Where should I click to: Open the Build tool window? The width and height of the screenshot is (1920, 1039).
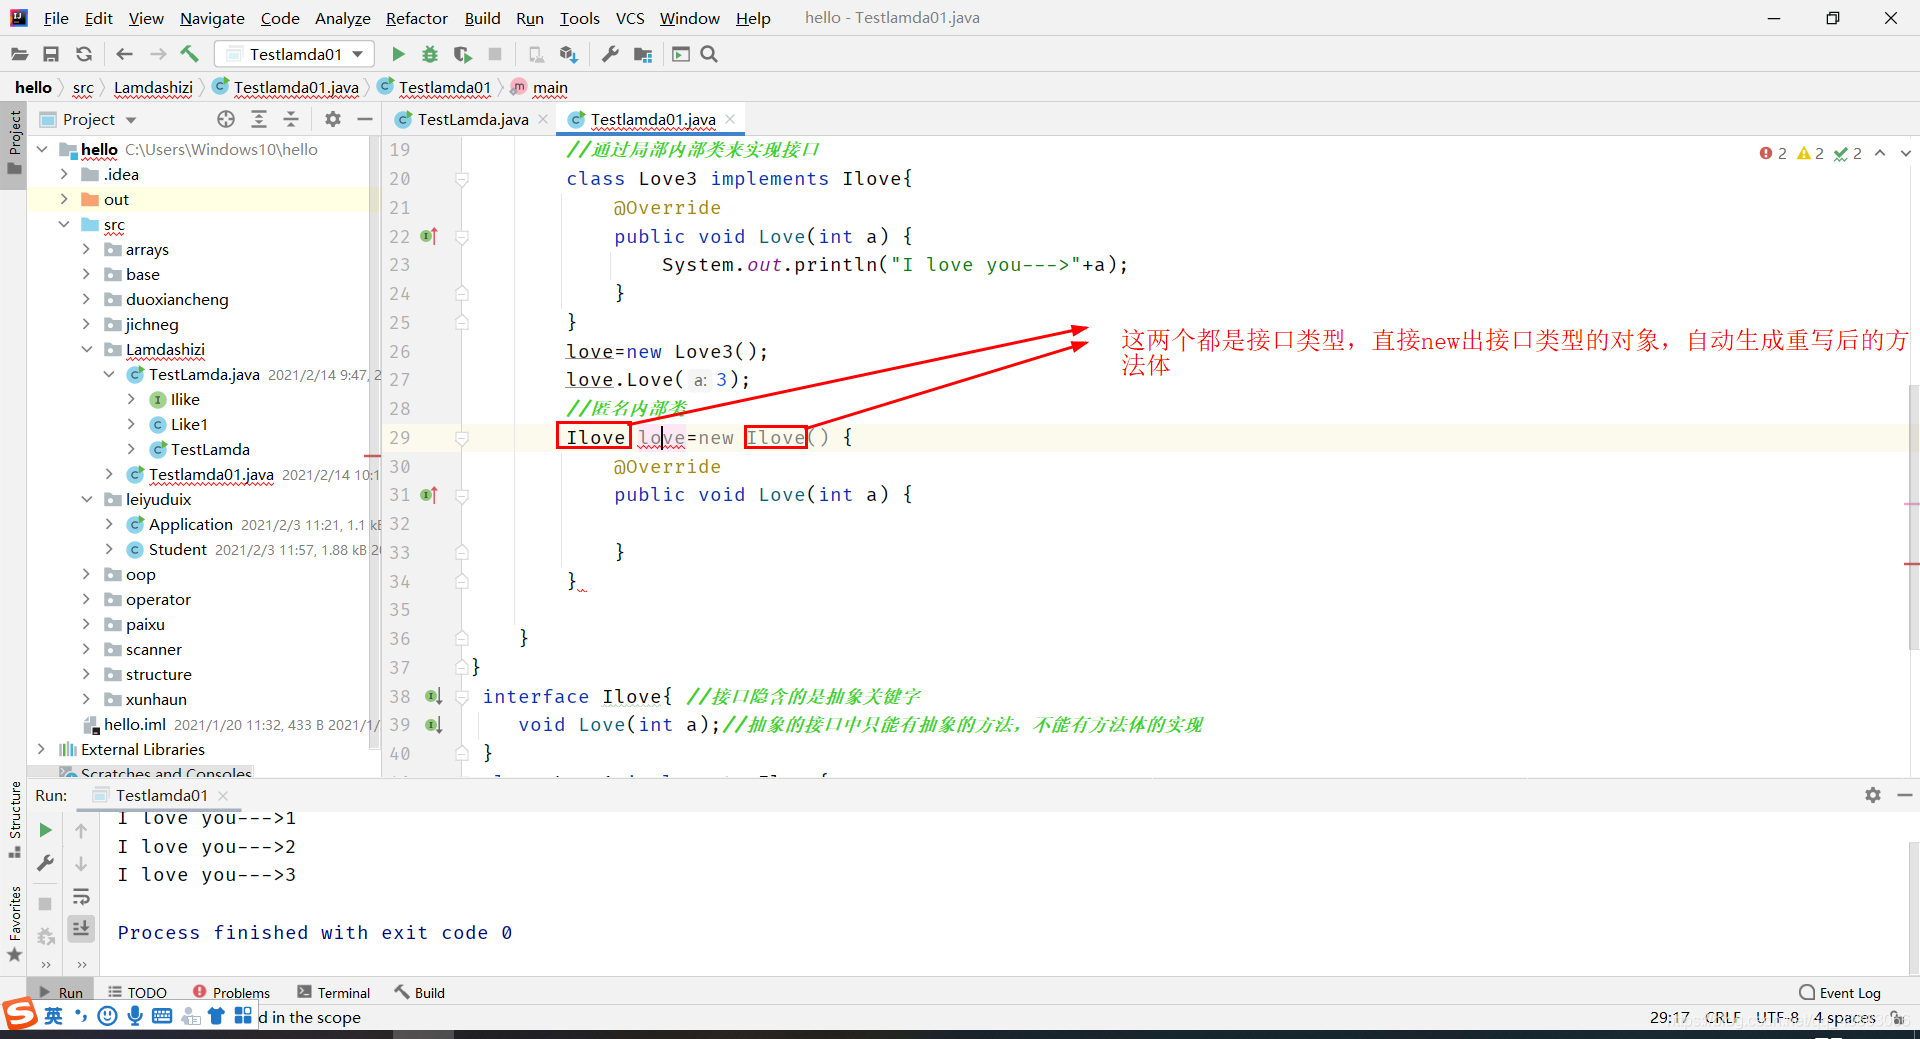[419, 992]
